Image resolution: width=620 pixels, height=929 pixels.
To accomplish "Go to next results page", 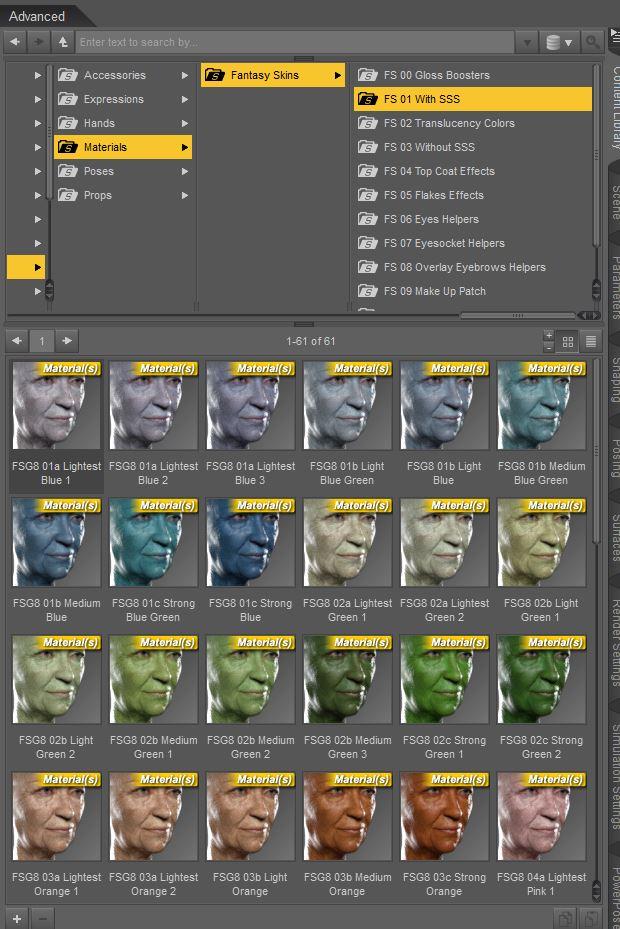I will [67, 341].
